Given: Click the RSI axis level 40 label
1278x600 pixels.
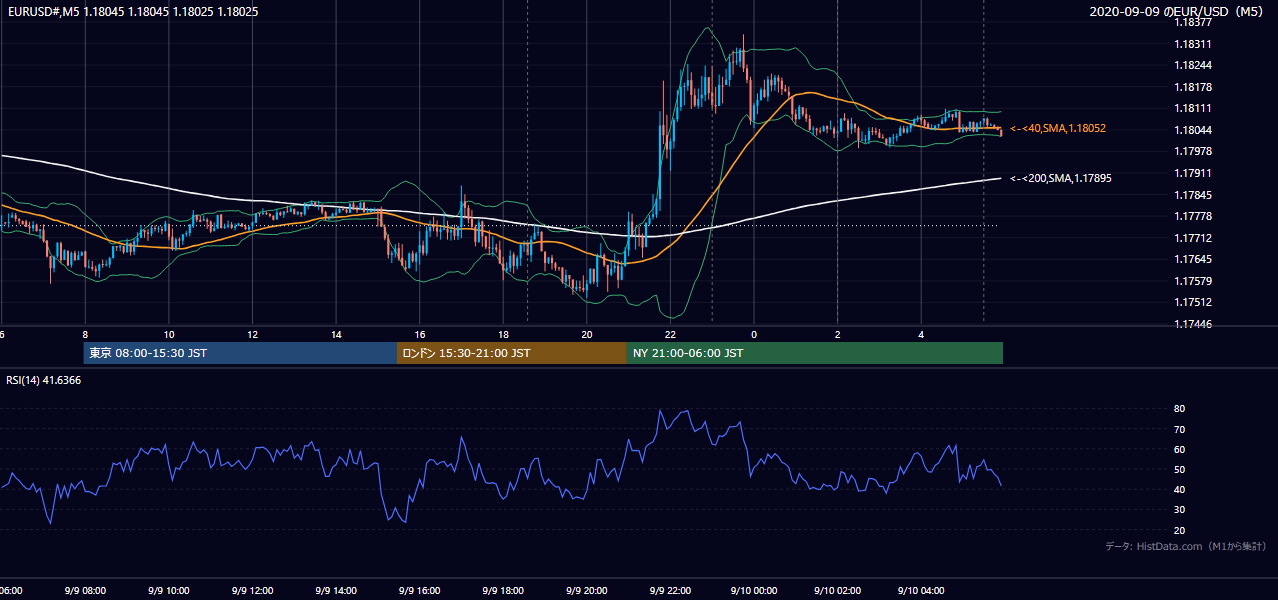Looking at the screenshot, I should click(1179, 489).
